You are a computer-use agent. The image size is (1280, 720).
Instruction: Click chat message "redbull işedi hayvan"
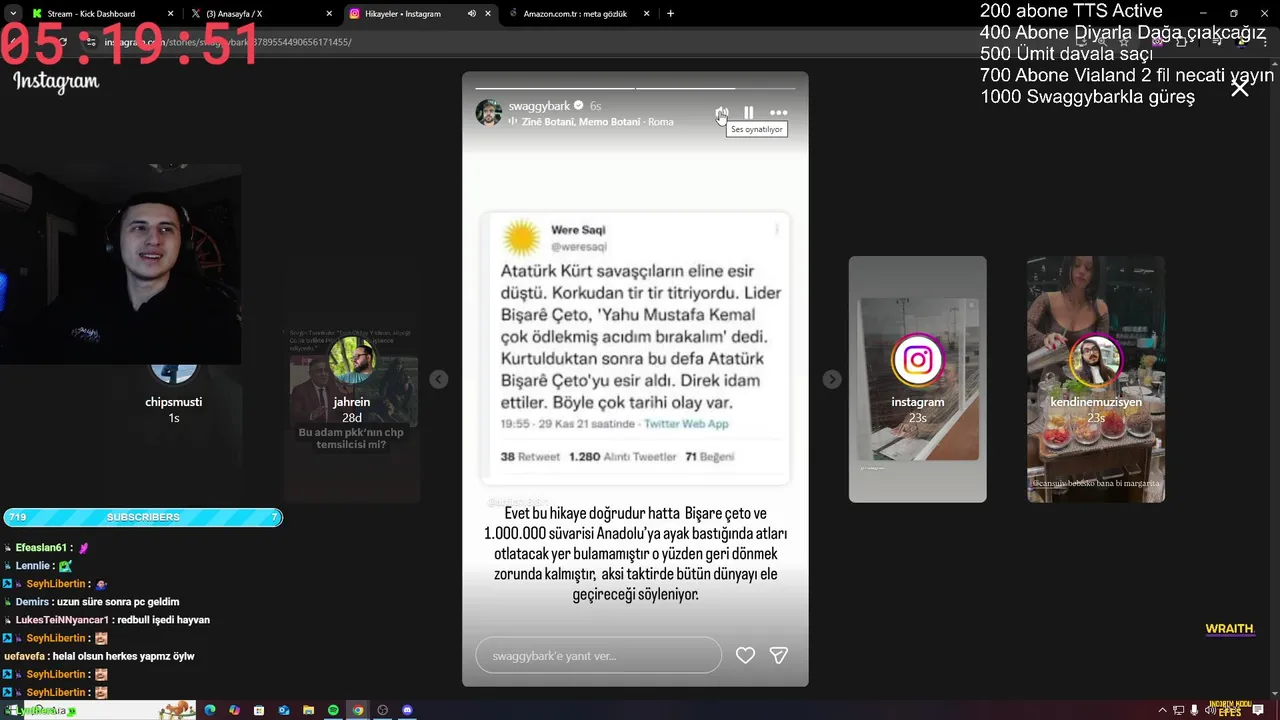point(165,620)
